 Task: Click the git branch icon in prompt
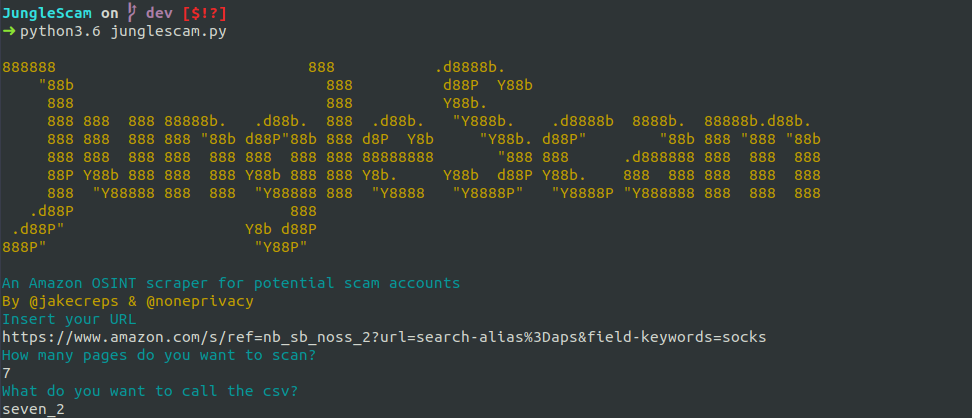[131, 13]
